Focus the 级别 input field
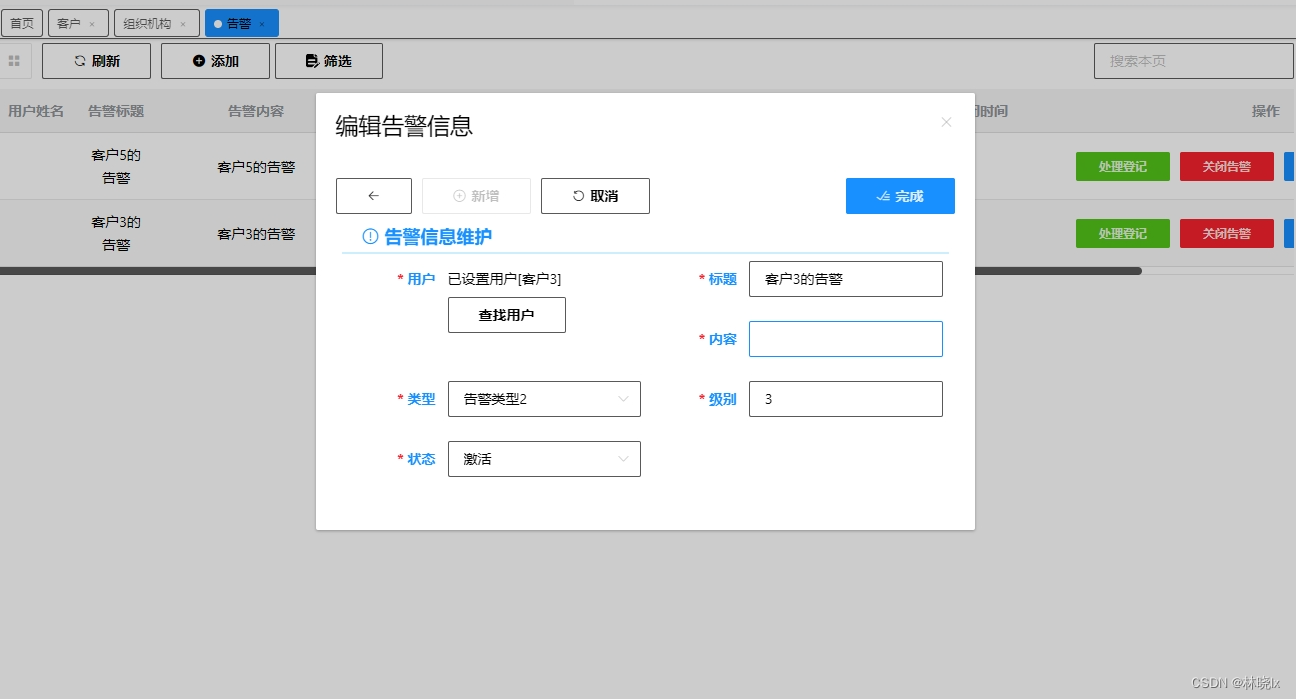 click(x=845, y=399)
